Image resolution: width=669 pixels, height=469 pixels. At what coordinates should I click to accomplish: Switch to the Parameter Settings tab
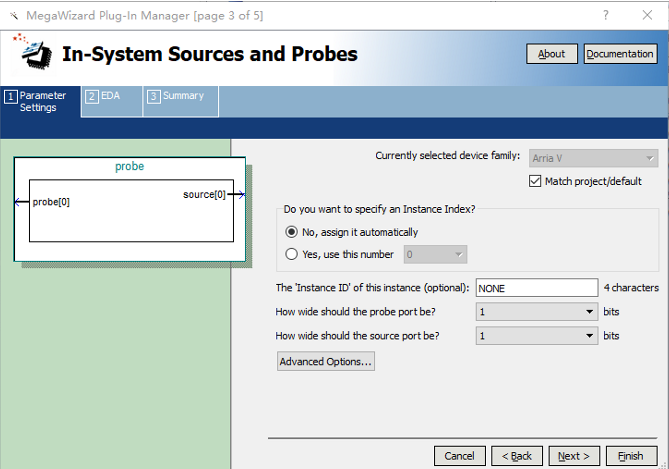(x=40, y=102)
